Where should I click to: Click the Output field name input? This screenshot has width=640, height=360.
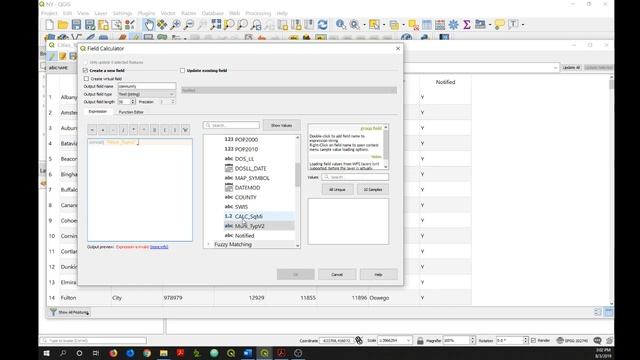(x=147, y=87)
